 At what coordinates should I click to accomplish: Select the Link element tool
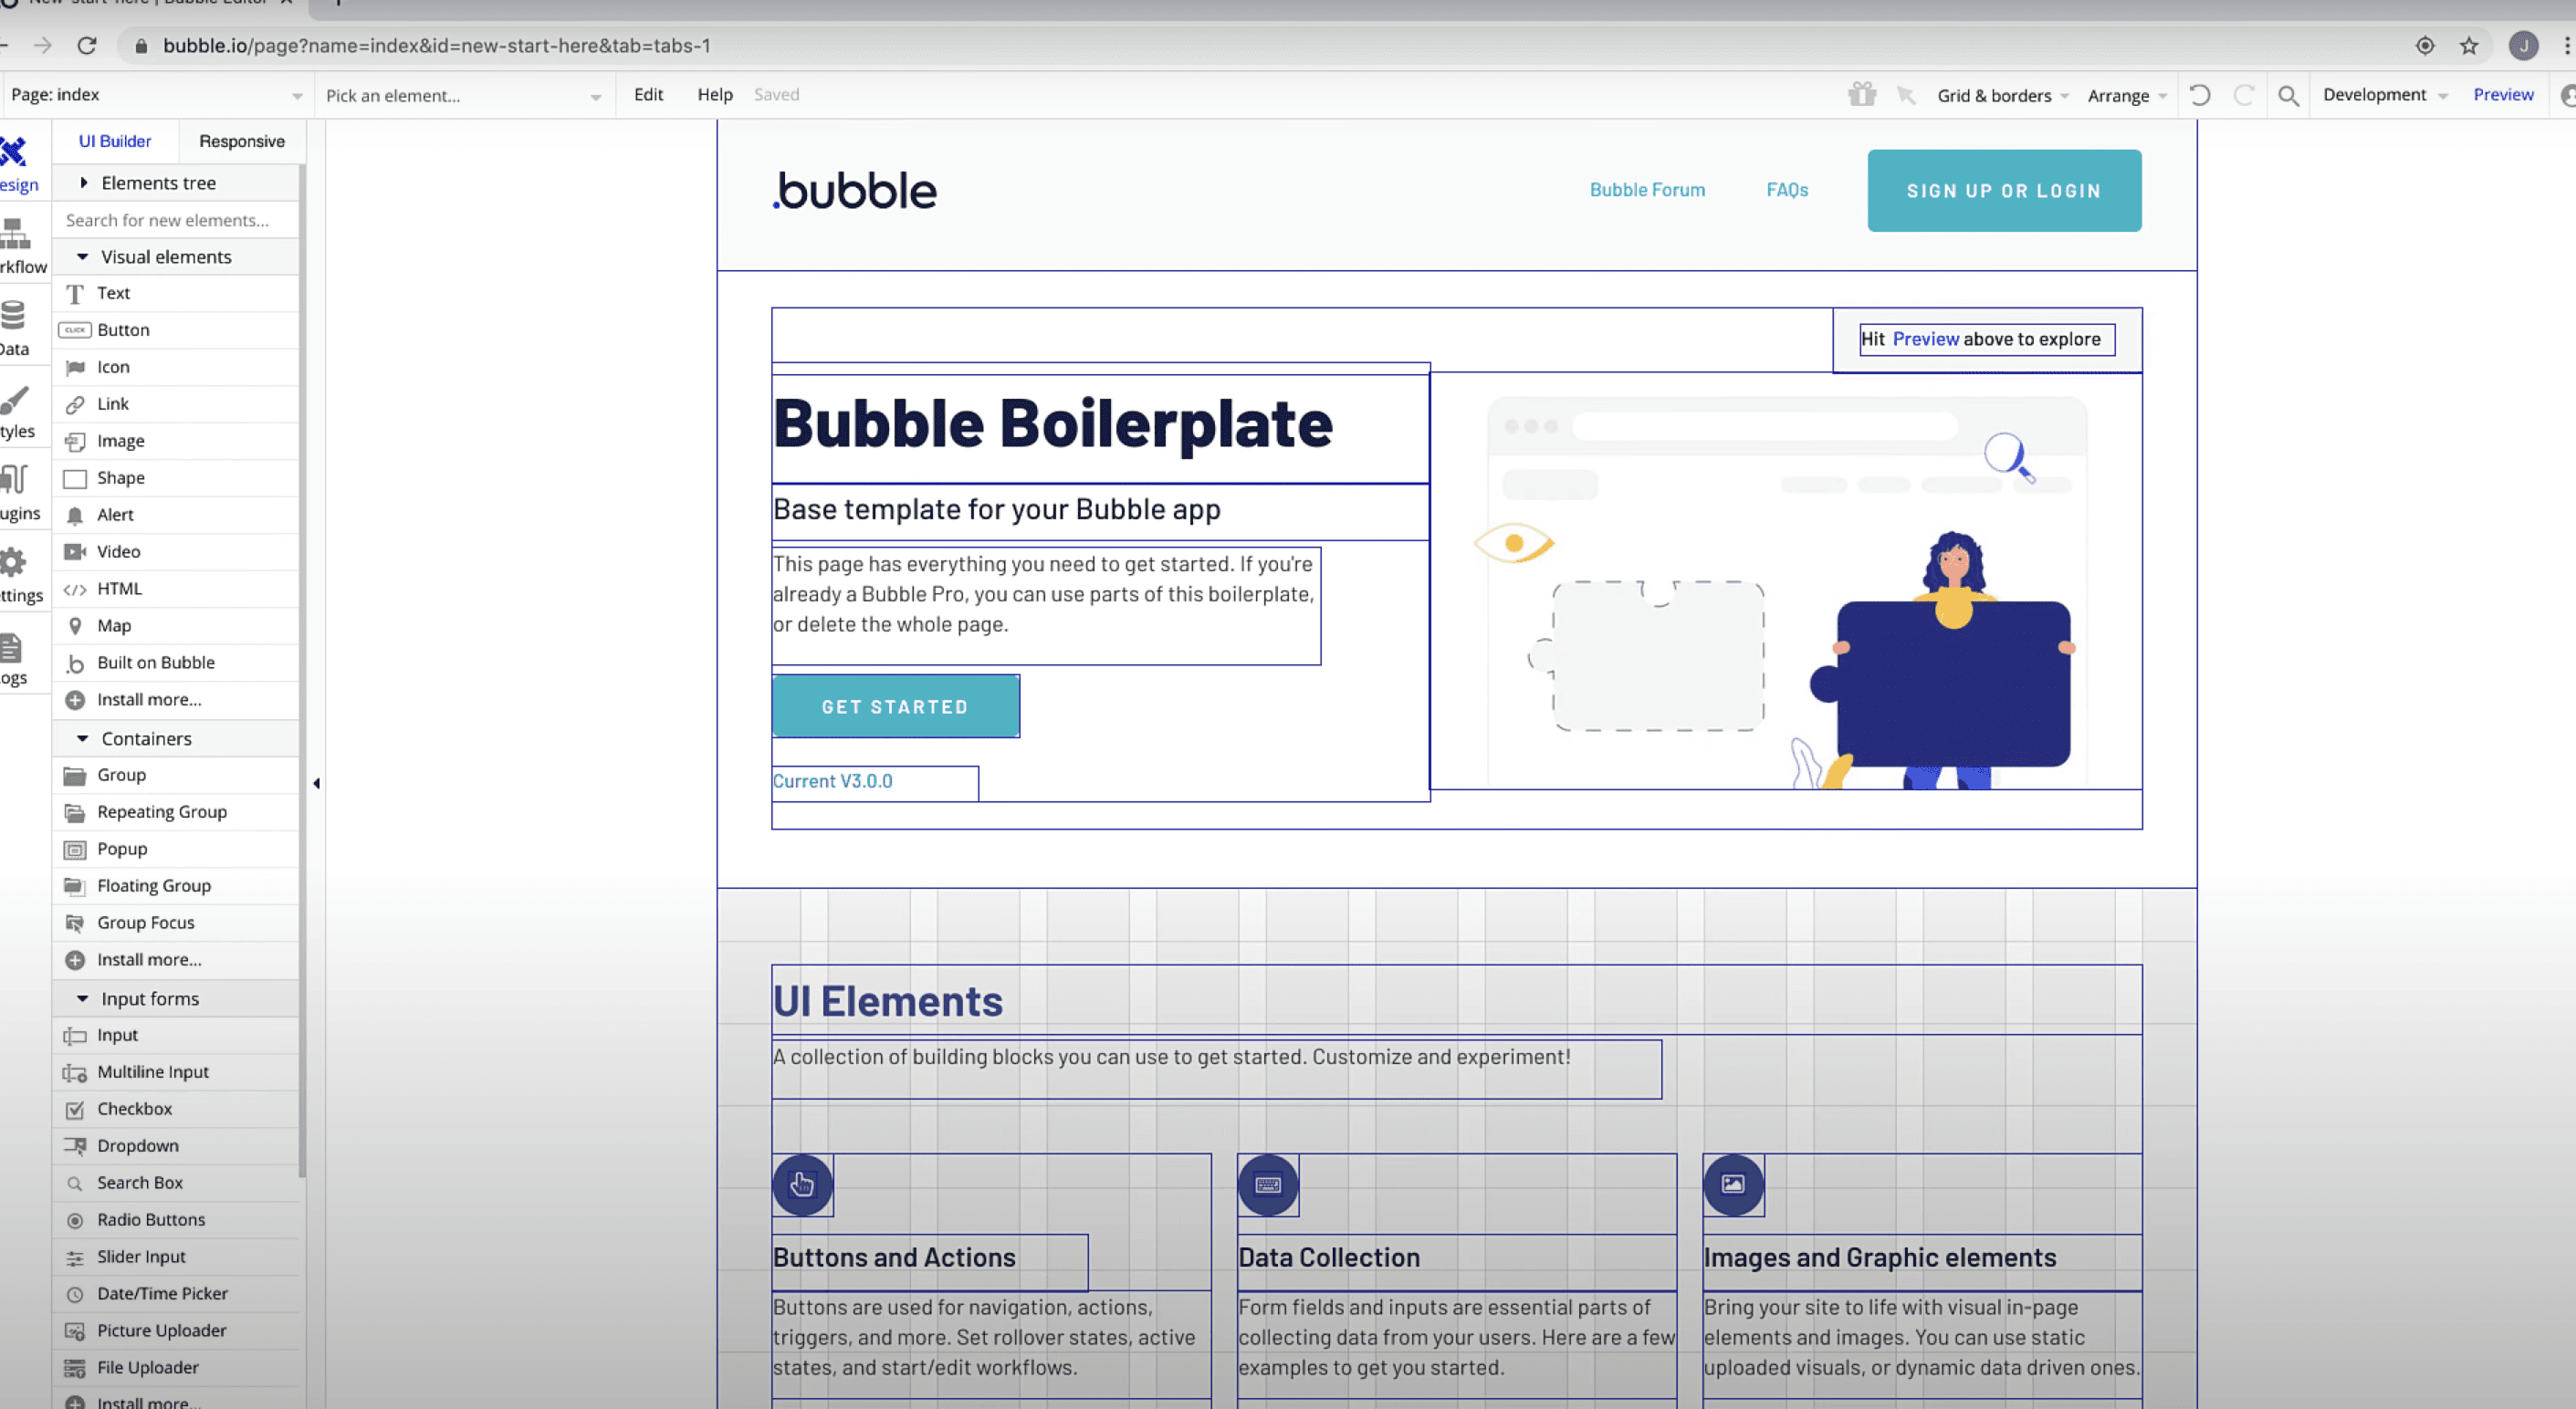(176, 404)
